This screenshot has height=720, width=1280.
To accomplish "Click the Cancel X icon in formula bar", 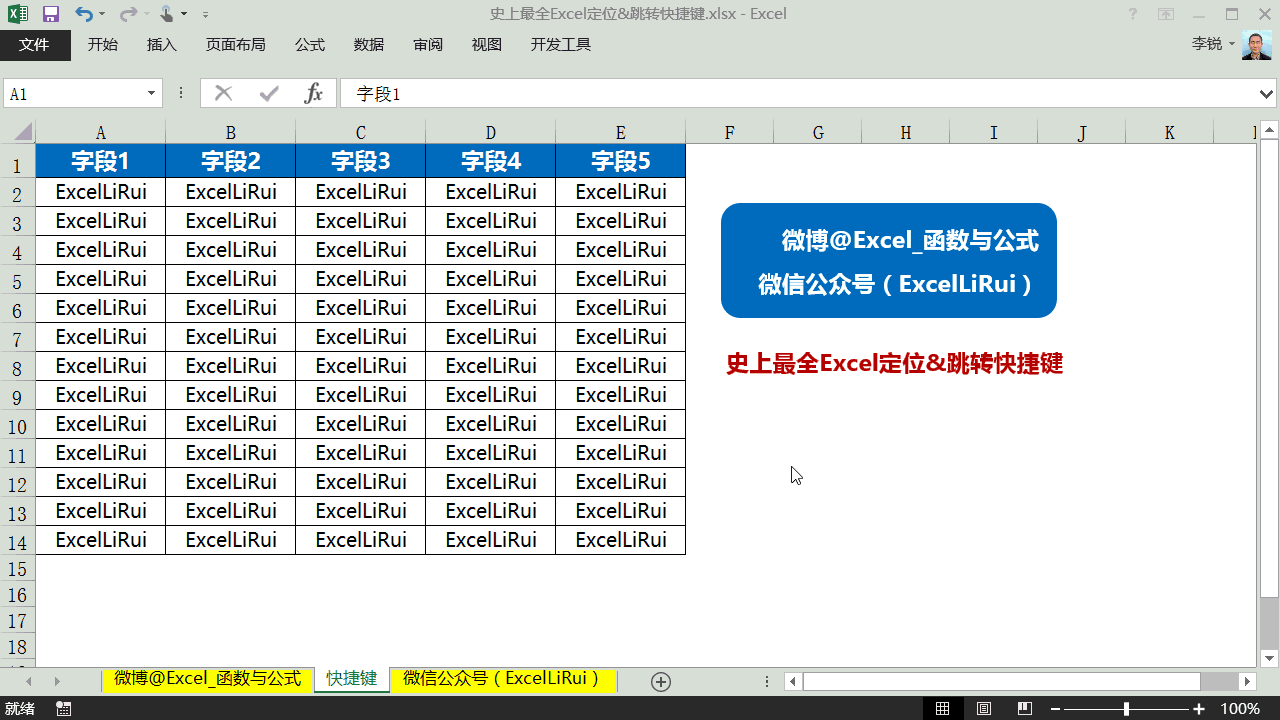I will click(x=223, y=94).
